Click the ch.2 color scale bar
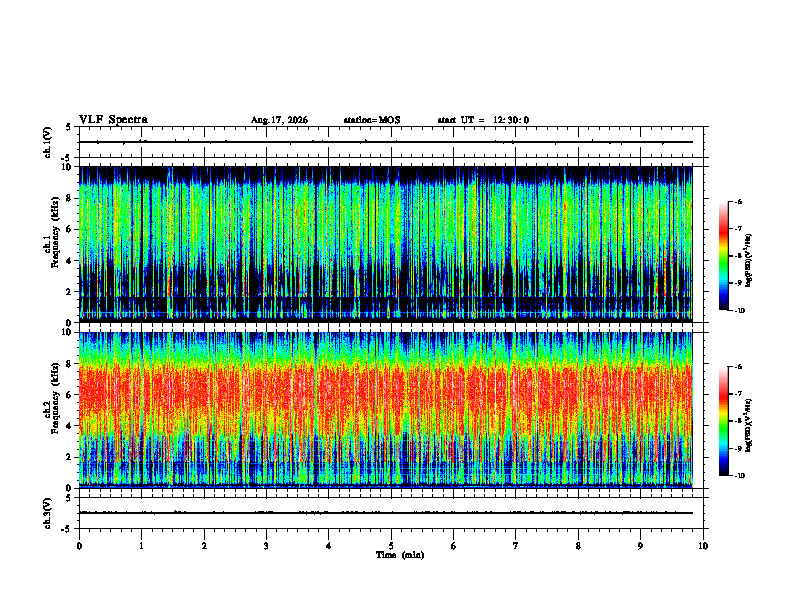792x612 pixels. point(723,421)
